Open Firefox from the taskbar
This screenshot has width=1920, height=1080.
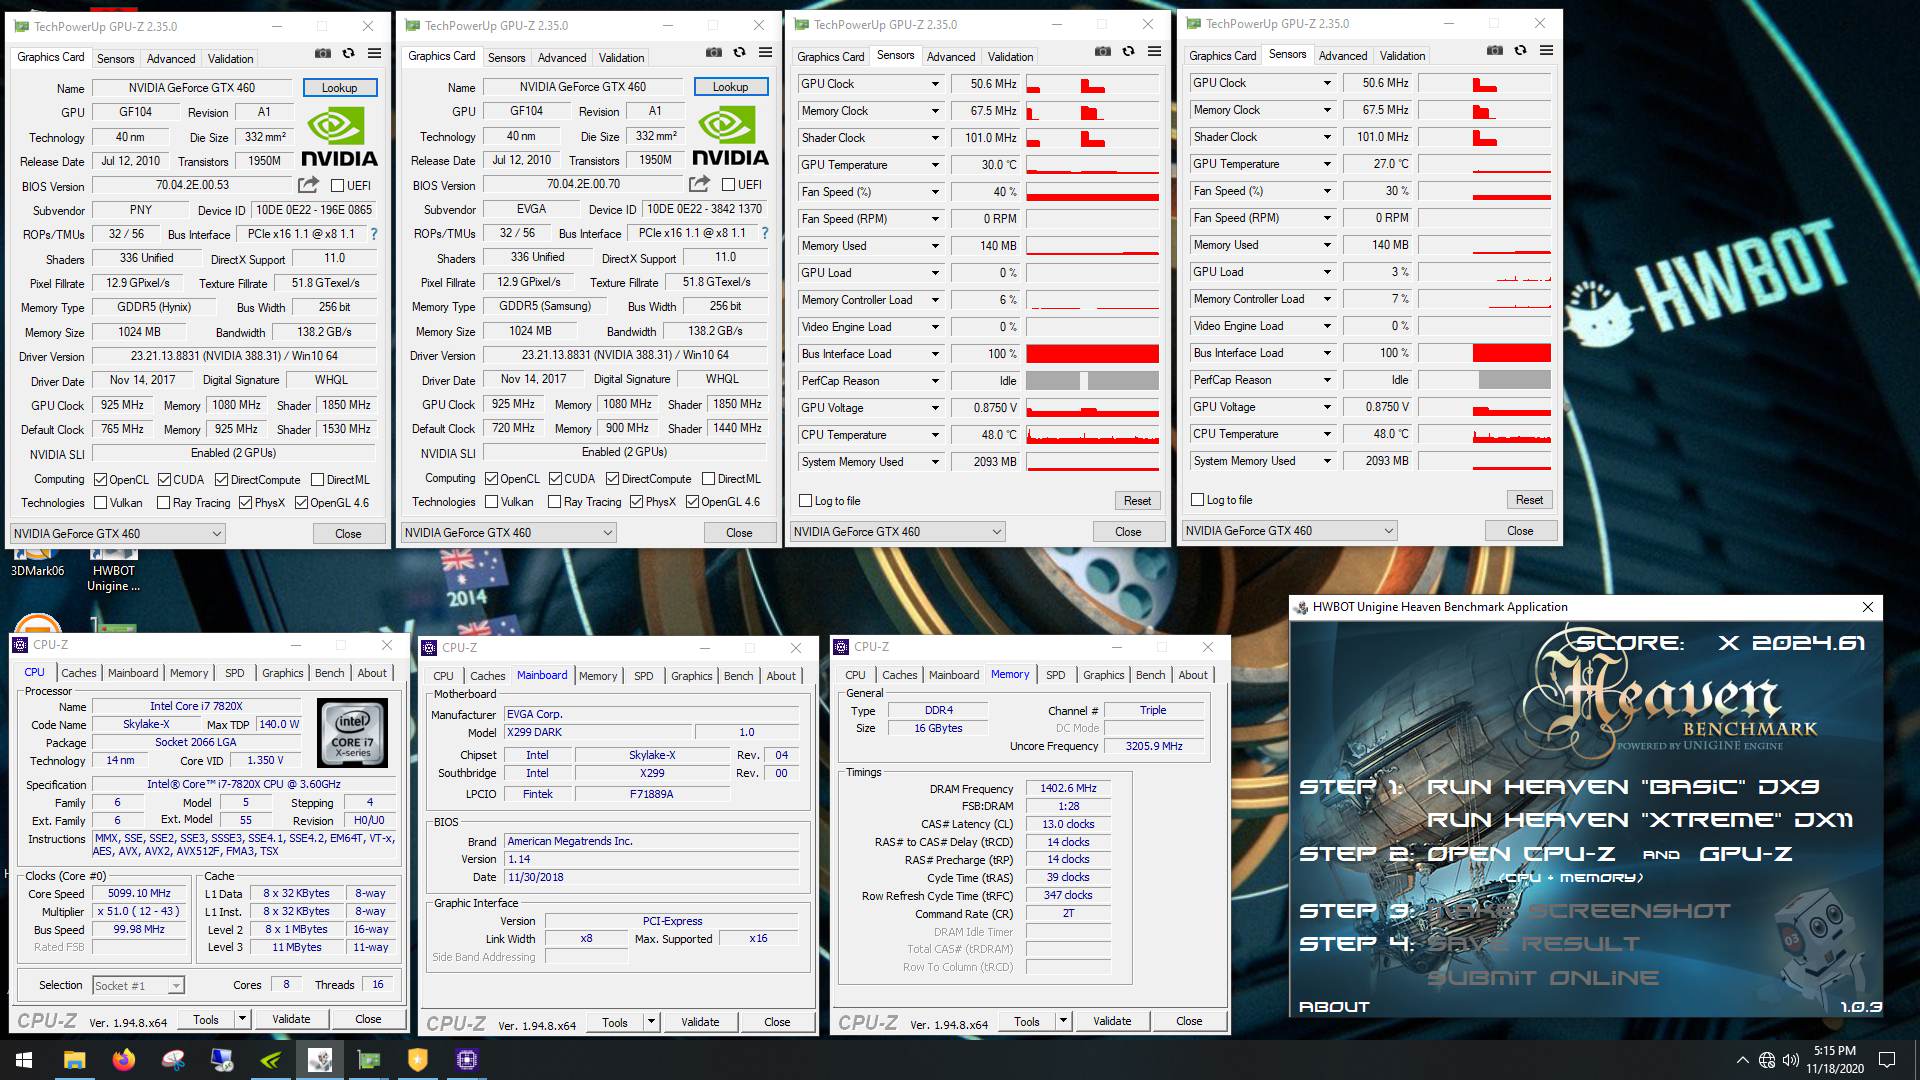[123, 1060]
